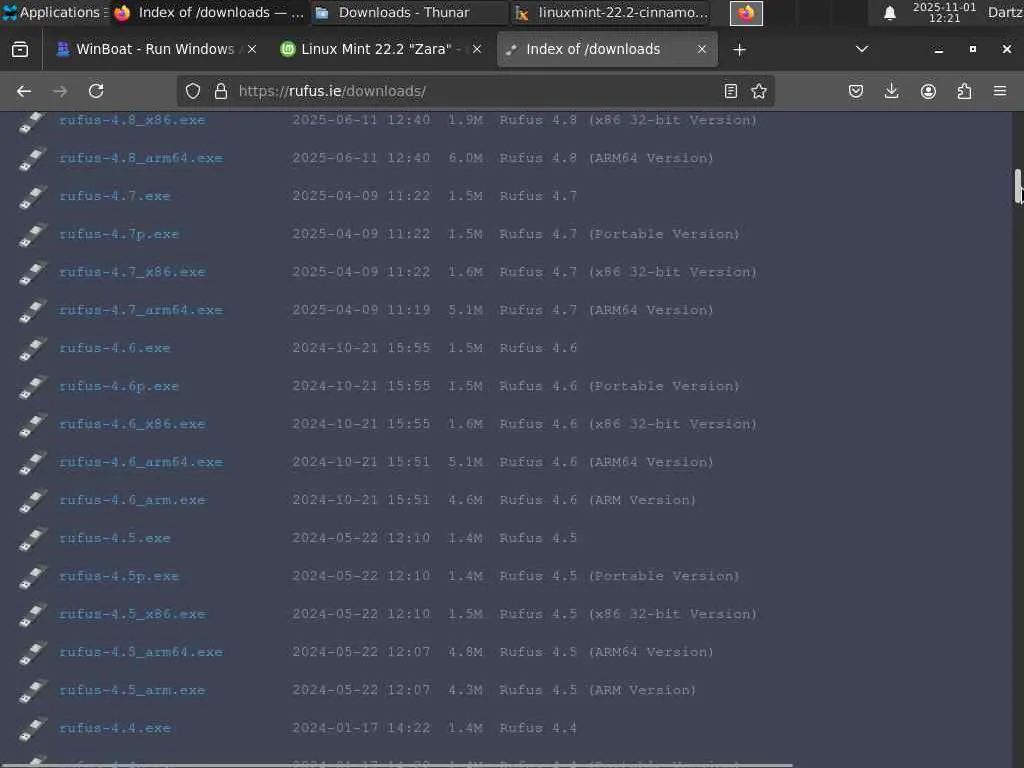Download rufus-4.5_arm64.exe

coord(140,652)
